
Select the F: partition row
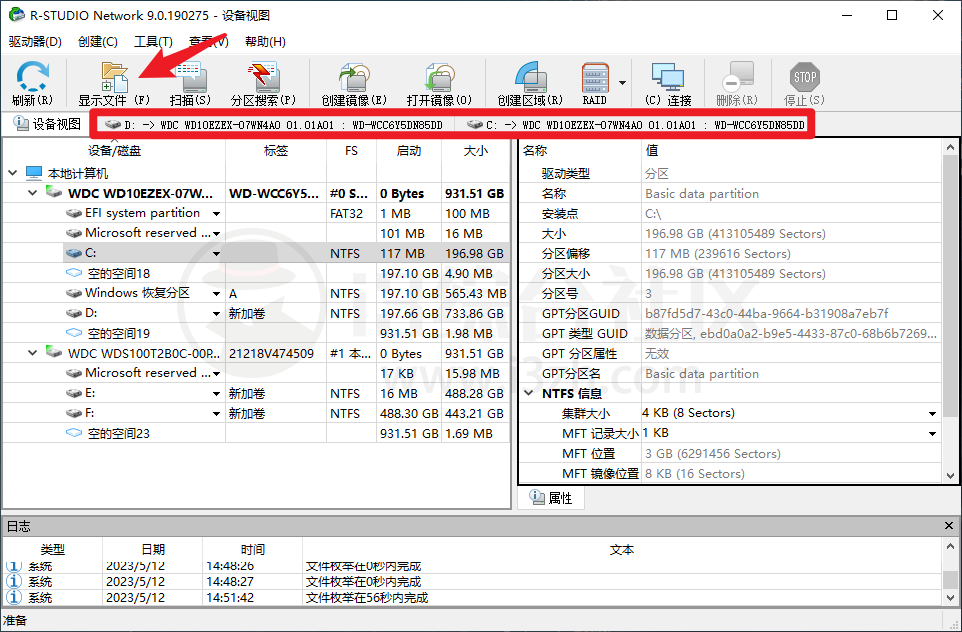(256, 414)
